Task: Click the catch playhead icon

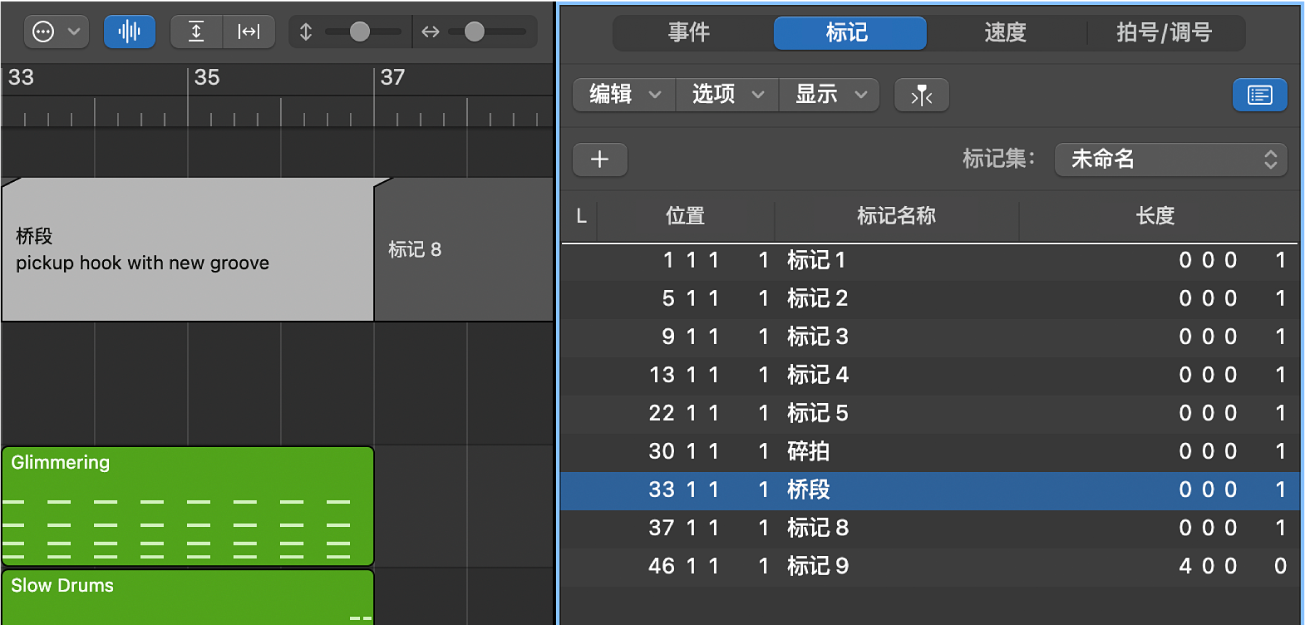Action: tap(922, 96)
